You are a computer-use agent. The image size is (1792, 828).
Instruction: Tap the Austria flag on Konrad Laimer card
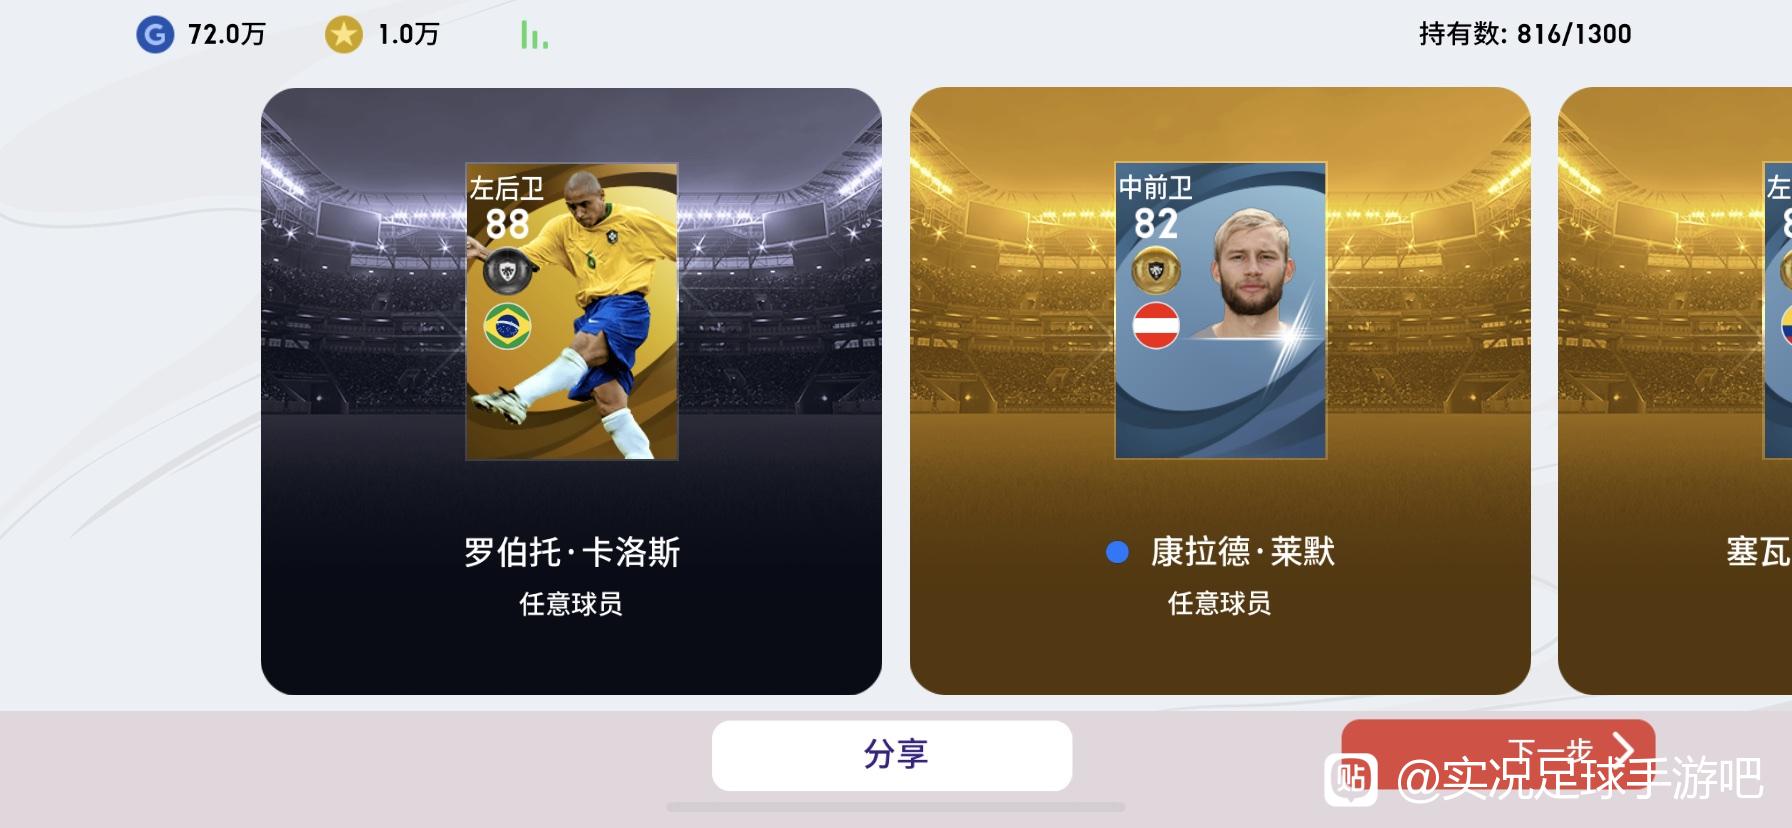point(1156,326)
